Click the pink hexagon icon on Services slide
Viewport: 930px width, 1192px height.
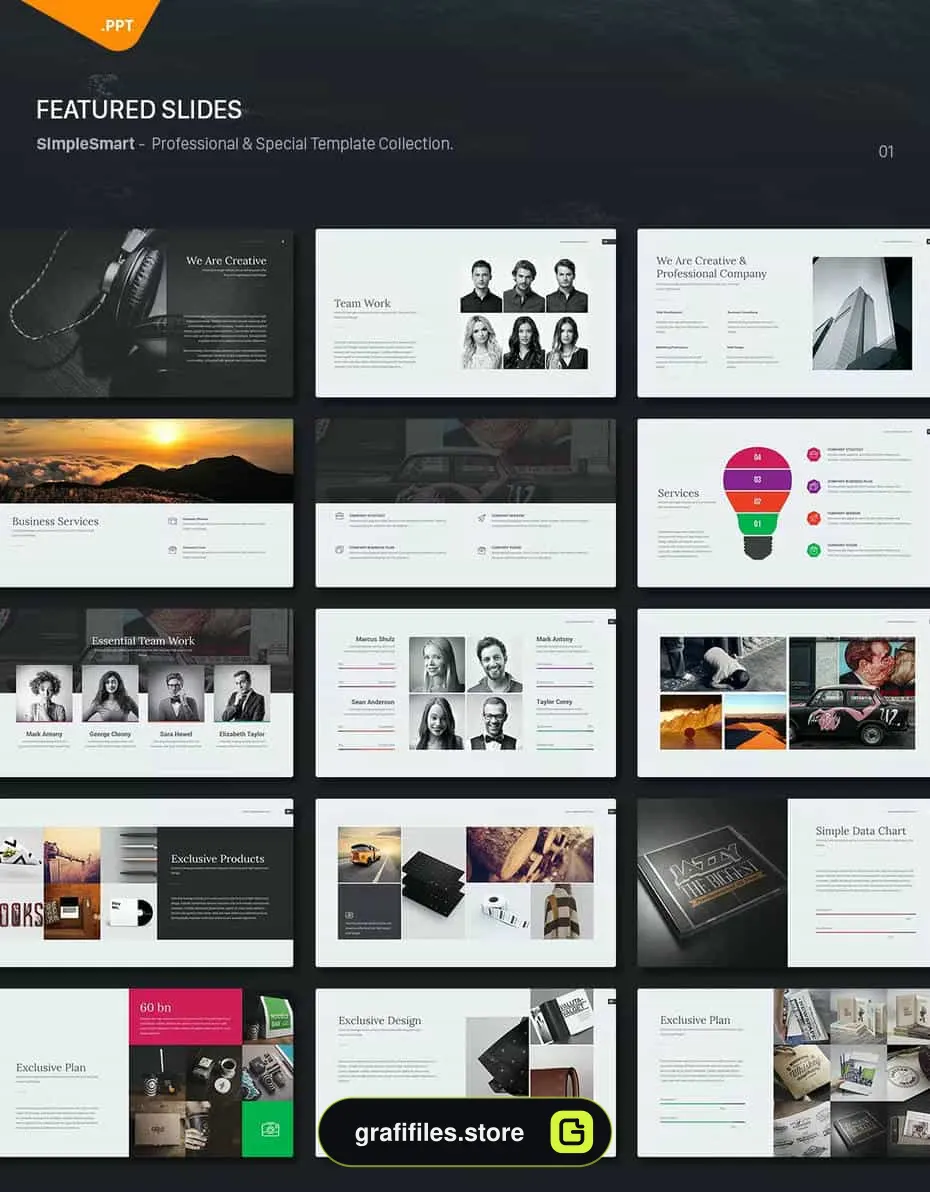coord(814,455)
